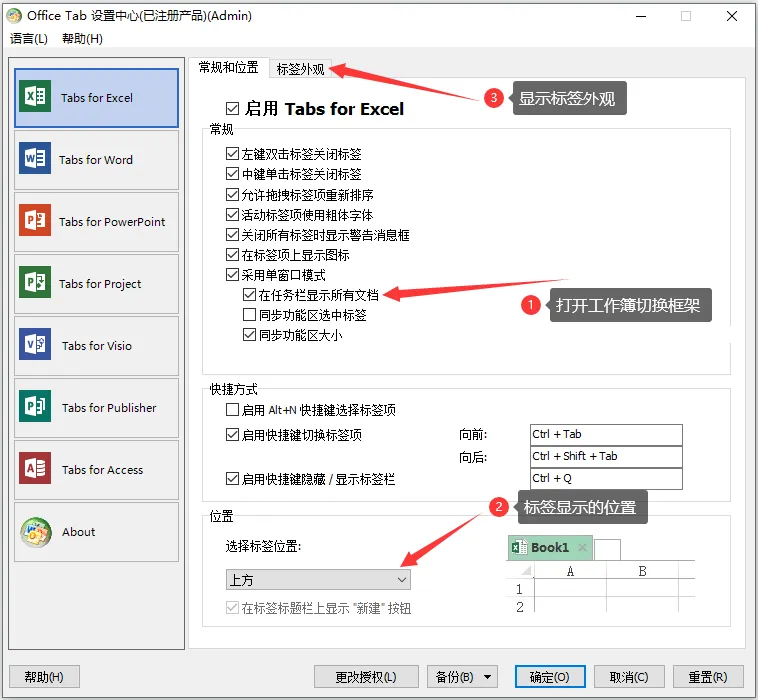The height and width of the screenshot is (700, 758).
Task: Click column B header in preview
Action: pos(642,571)
